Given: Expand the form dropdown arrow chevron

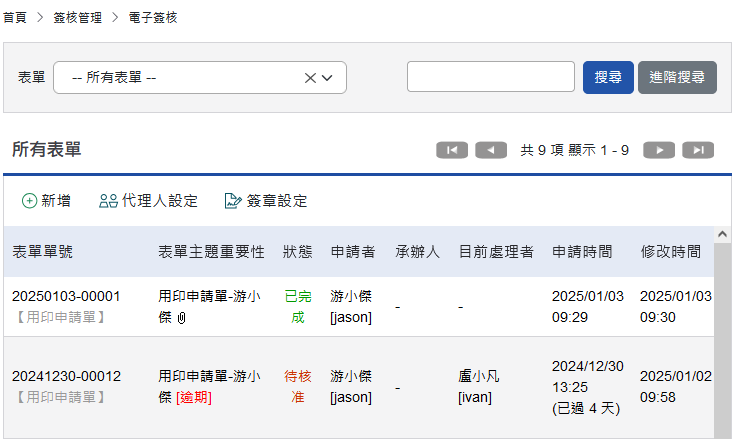Looking at the screenshot, I should coord(327,78).
